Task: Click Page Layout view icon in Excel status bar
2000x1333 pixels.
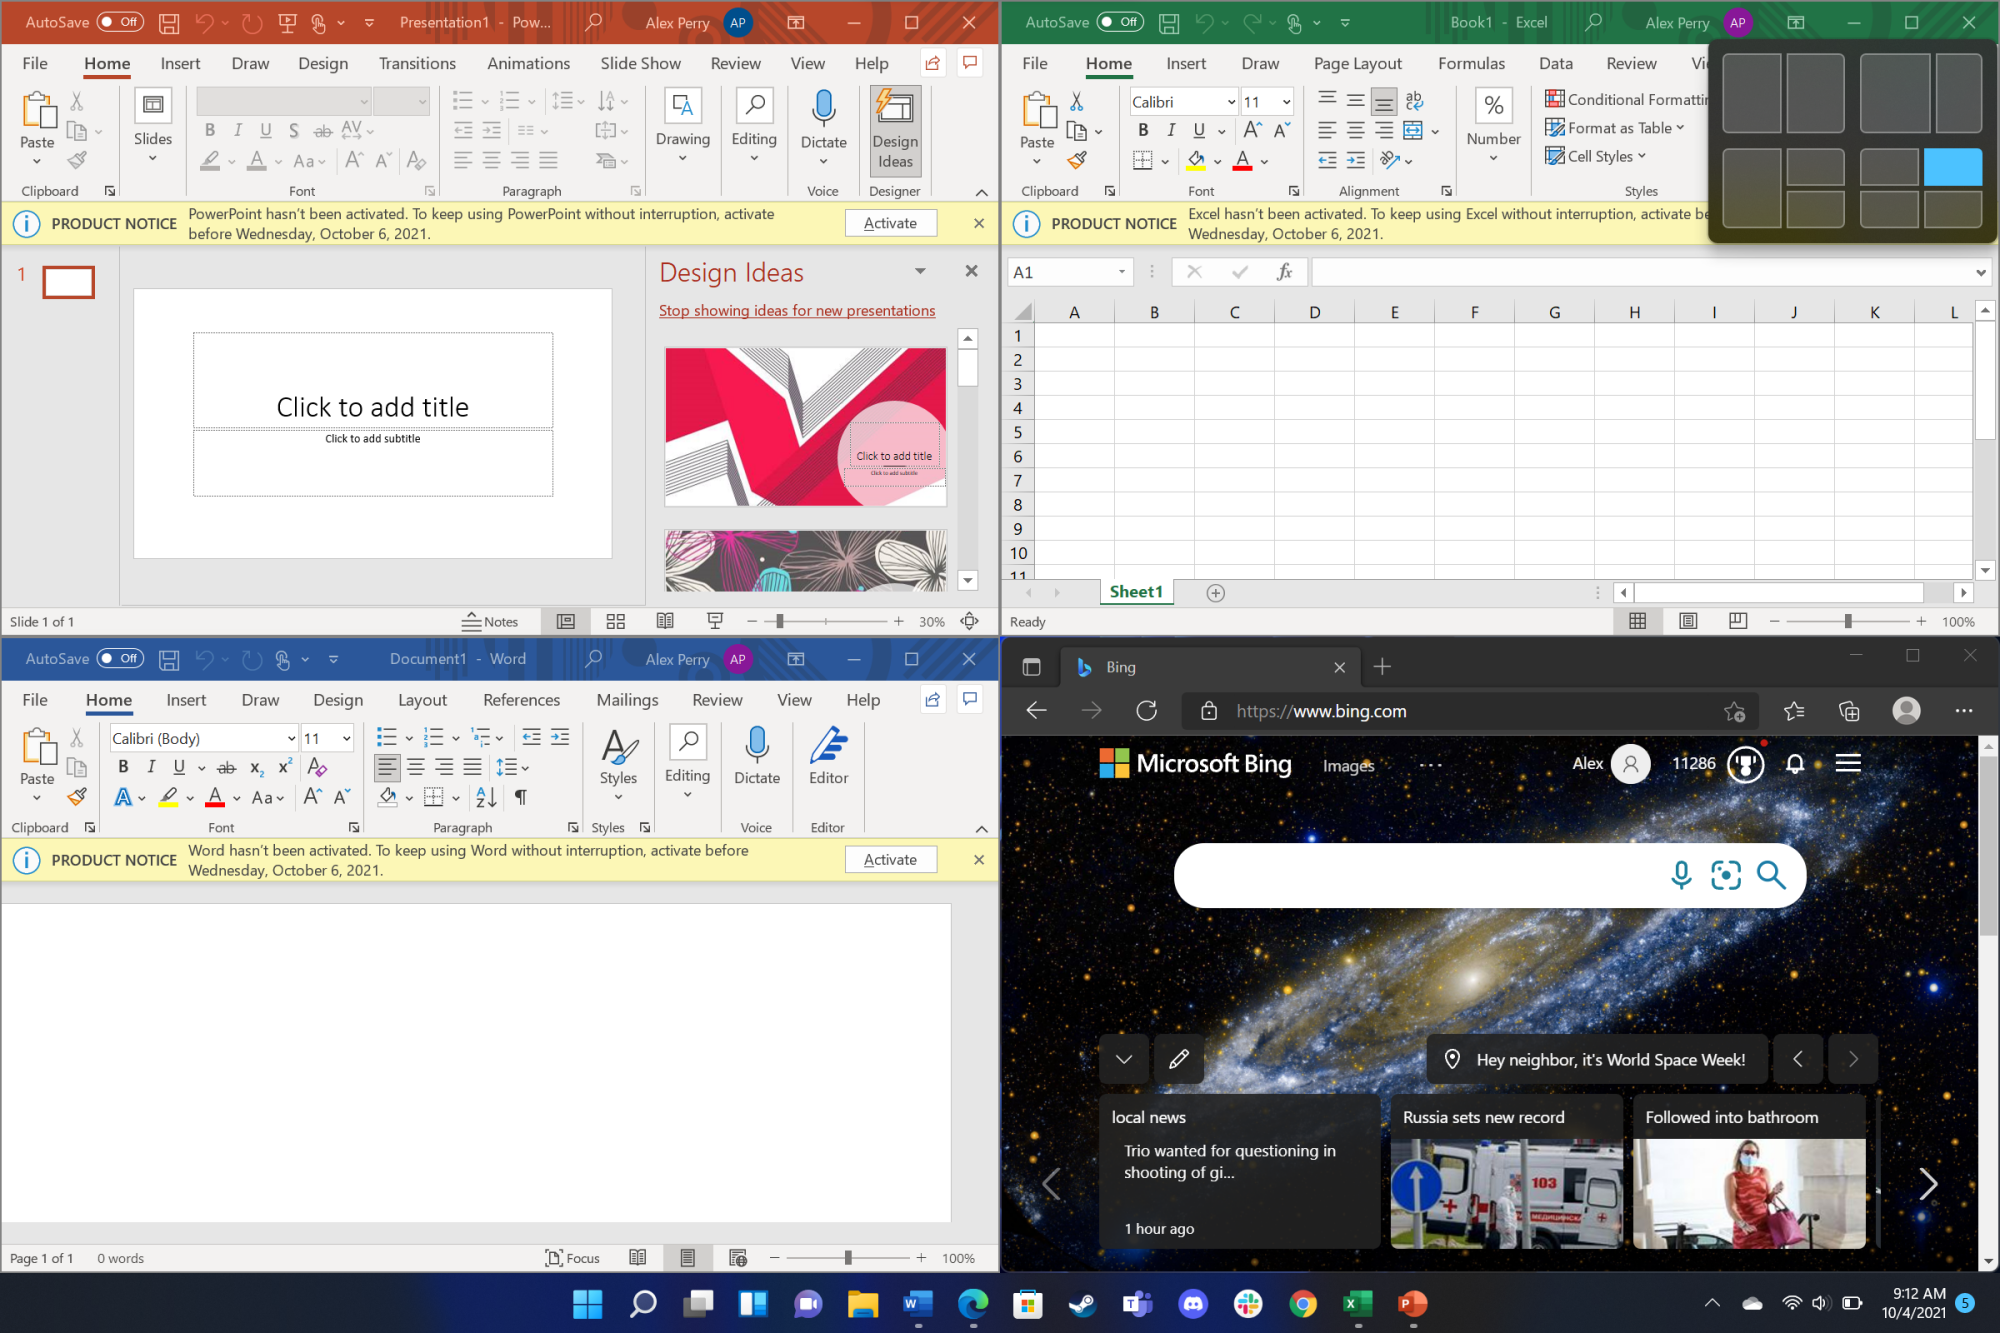Action: pos(1688,621)
